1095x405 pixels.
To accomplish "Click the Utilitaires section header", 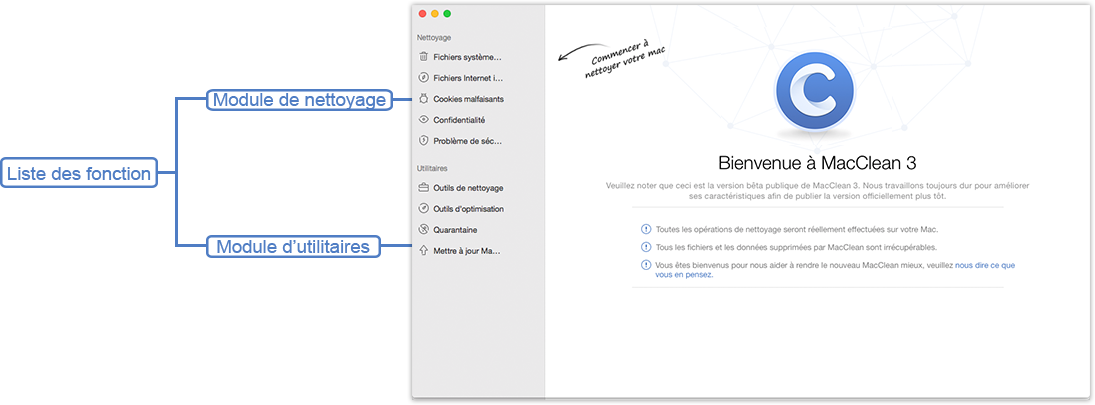I will [x=432, y=168].
